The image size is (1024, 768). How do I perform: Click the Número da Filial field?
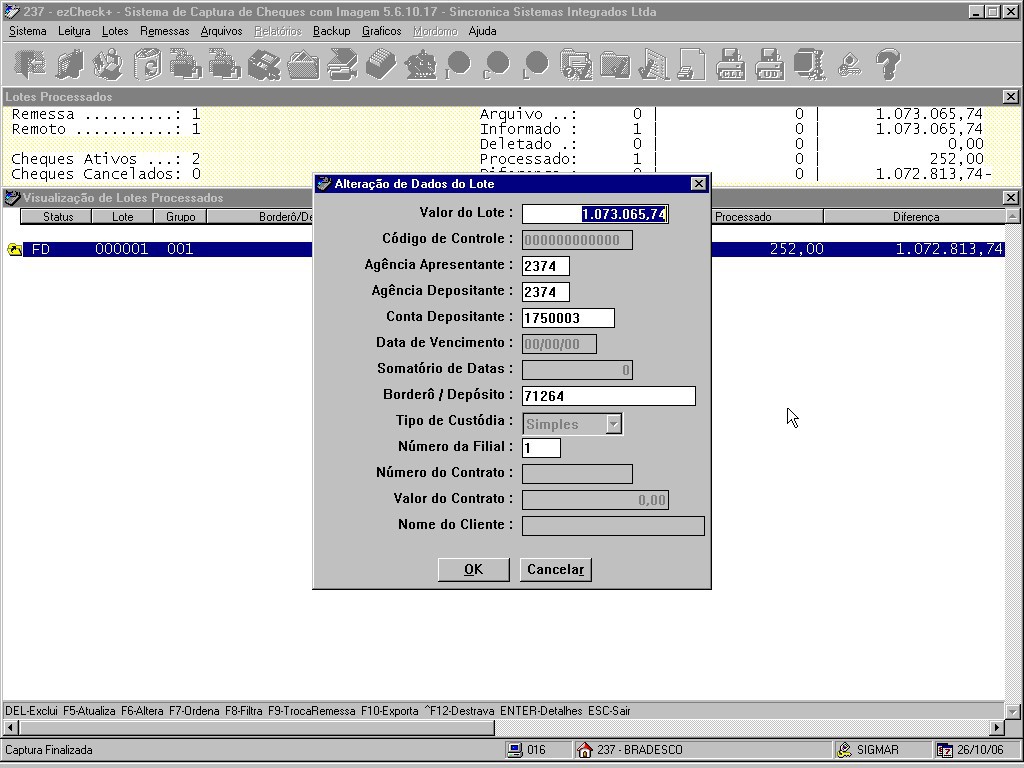[541, 447]
